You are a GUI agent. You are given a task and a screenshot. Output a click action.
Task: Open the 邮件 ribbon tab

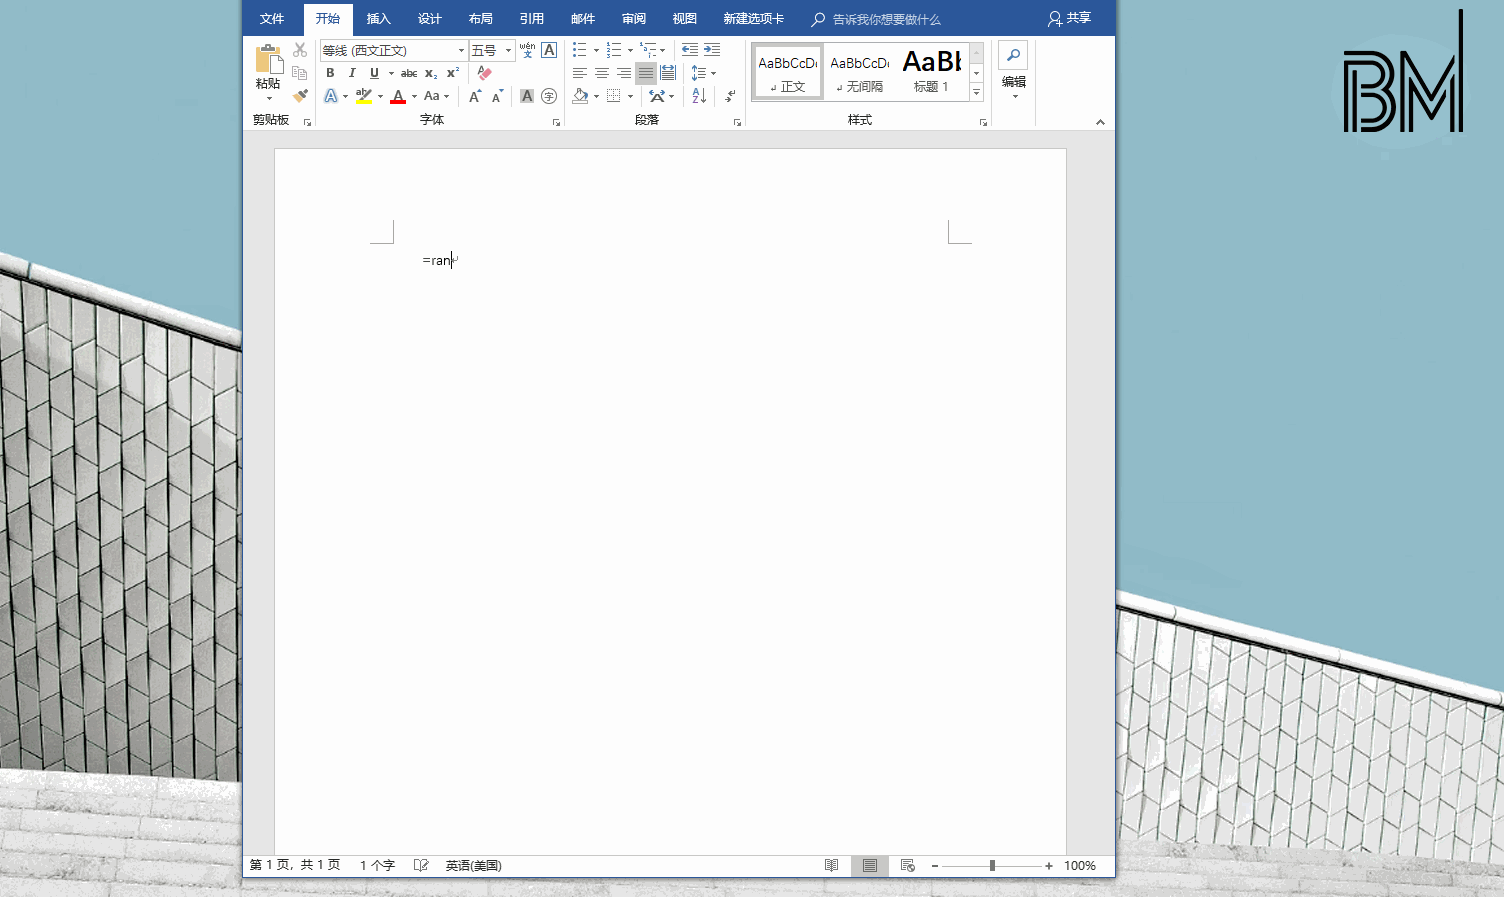tap(582, 18)
